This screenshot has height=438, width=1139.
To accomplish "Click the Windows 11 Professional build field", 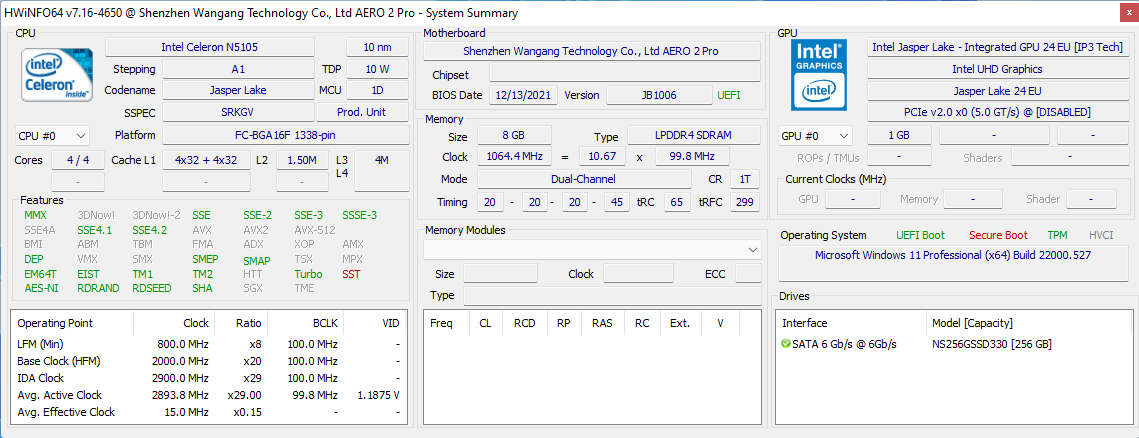I will (x=952, y=263).
